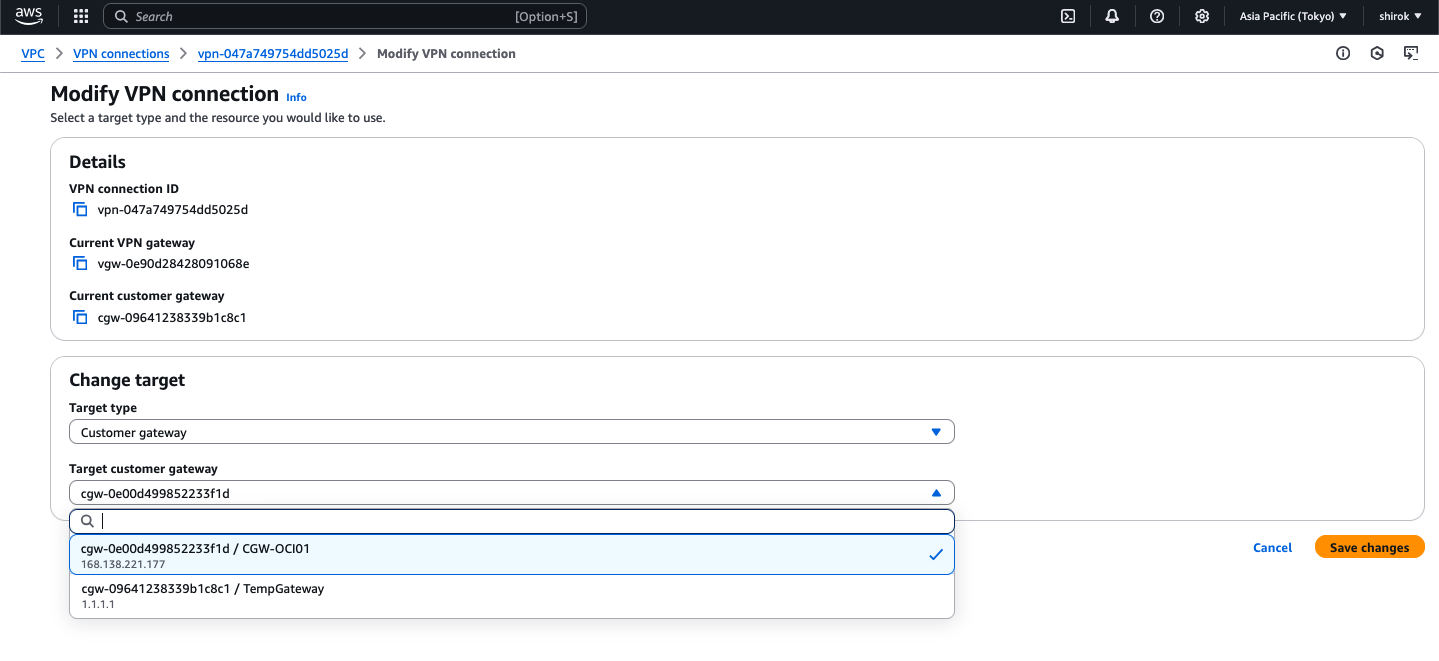
Task: Collapse the Target customer gateway dropdown
Action: 936,492
